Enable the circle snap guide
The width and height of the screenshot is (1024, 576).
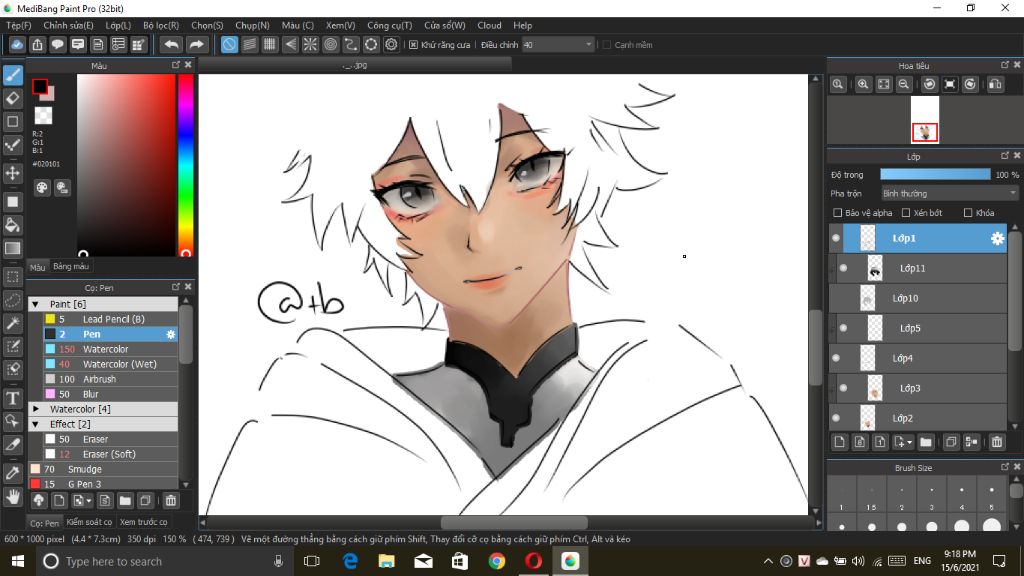[x=330, y=44]
